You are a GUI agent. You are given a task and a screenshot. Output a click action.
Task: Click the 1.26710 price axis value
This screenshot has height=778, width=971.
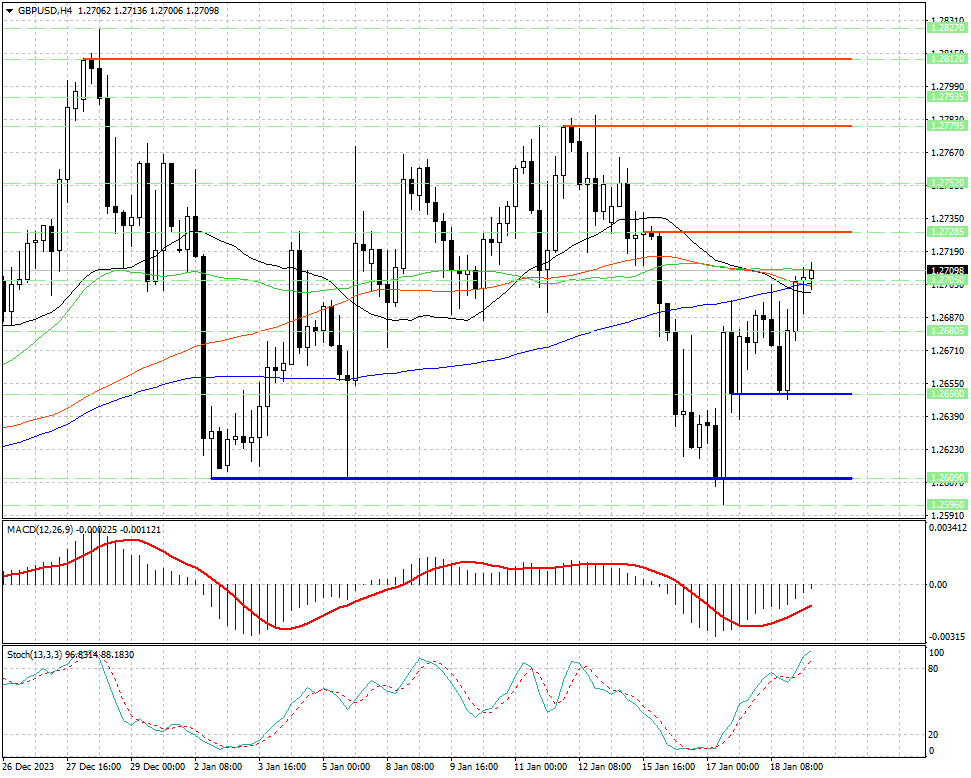[x=947, y=351]
